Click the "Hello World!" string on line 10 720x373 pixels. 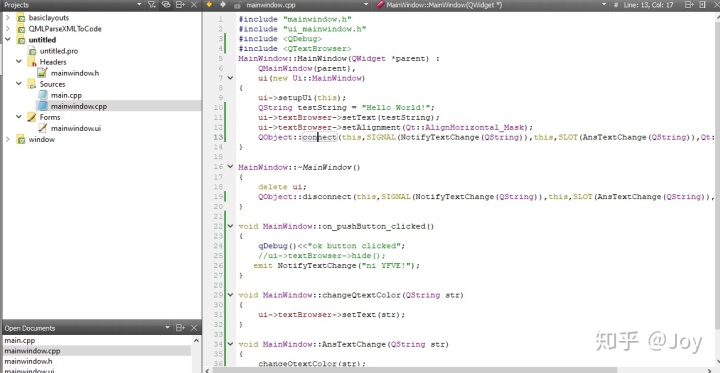tap(395, 107)
